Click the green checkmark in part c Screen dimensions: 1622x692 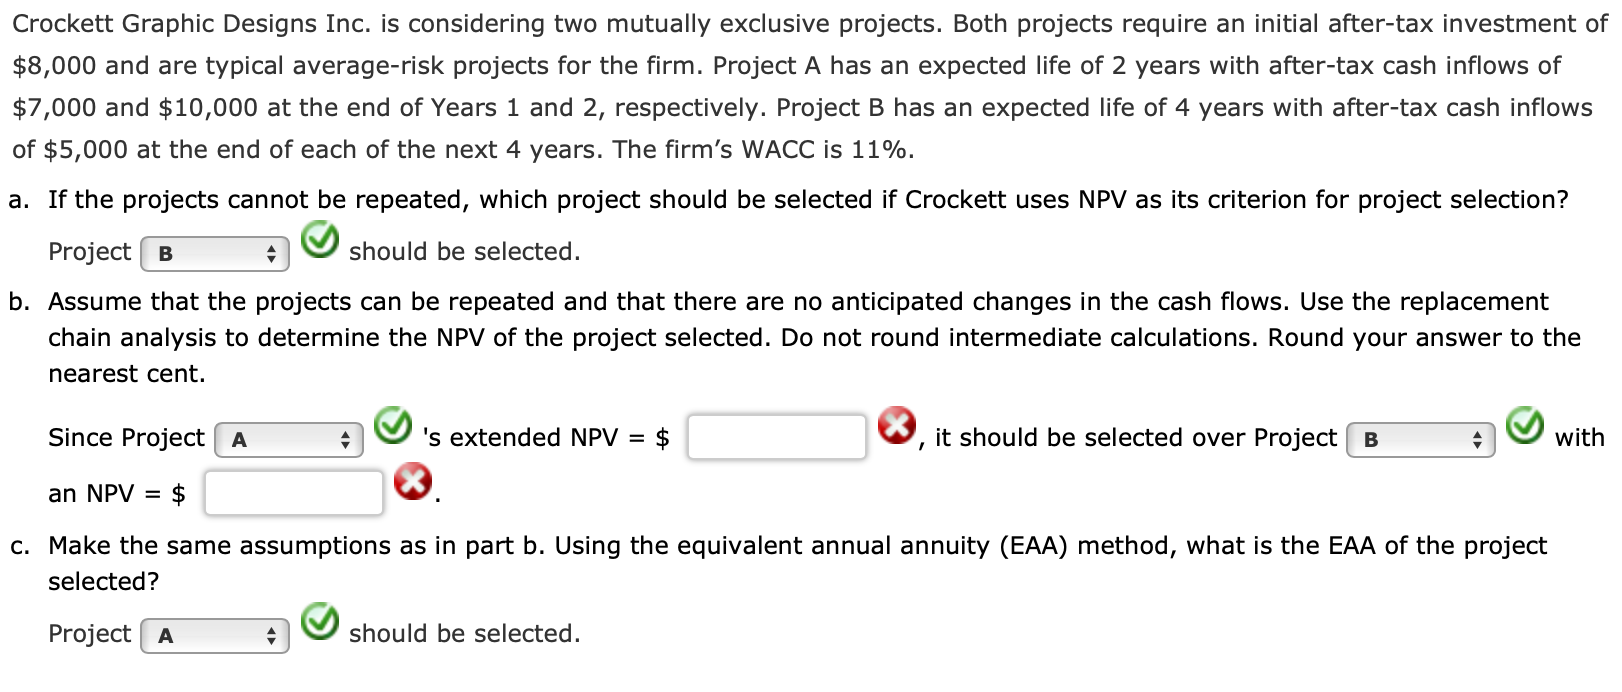point(320,621)
